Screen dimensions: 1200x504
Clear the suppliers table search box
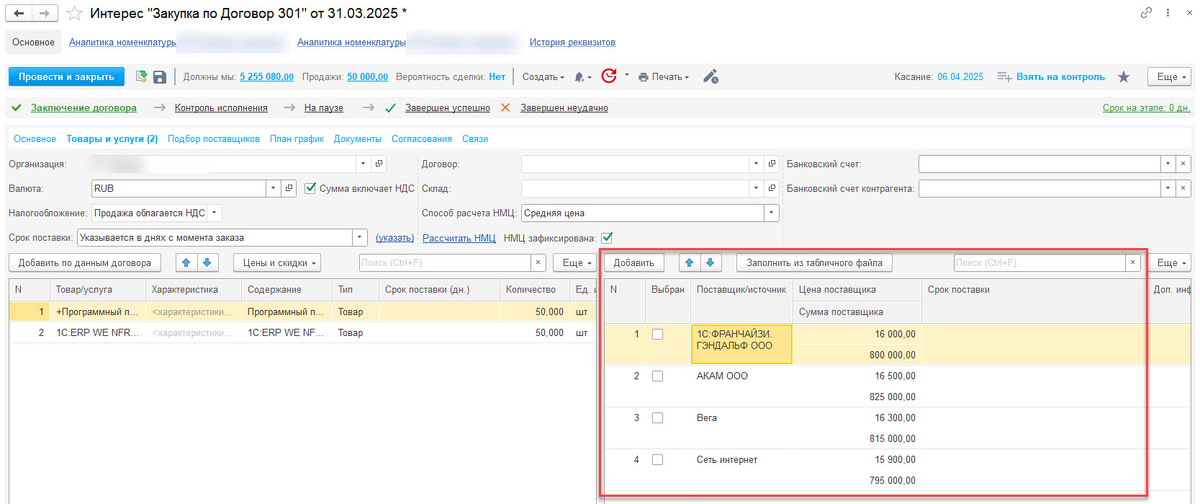1133,262
